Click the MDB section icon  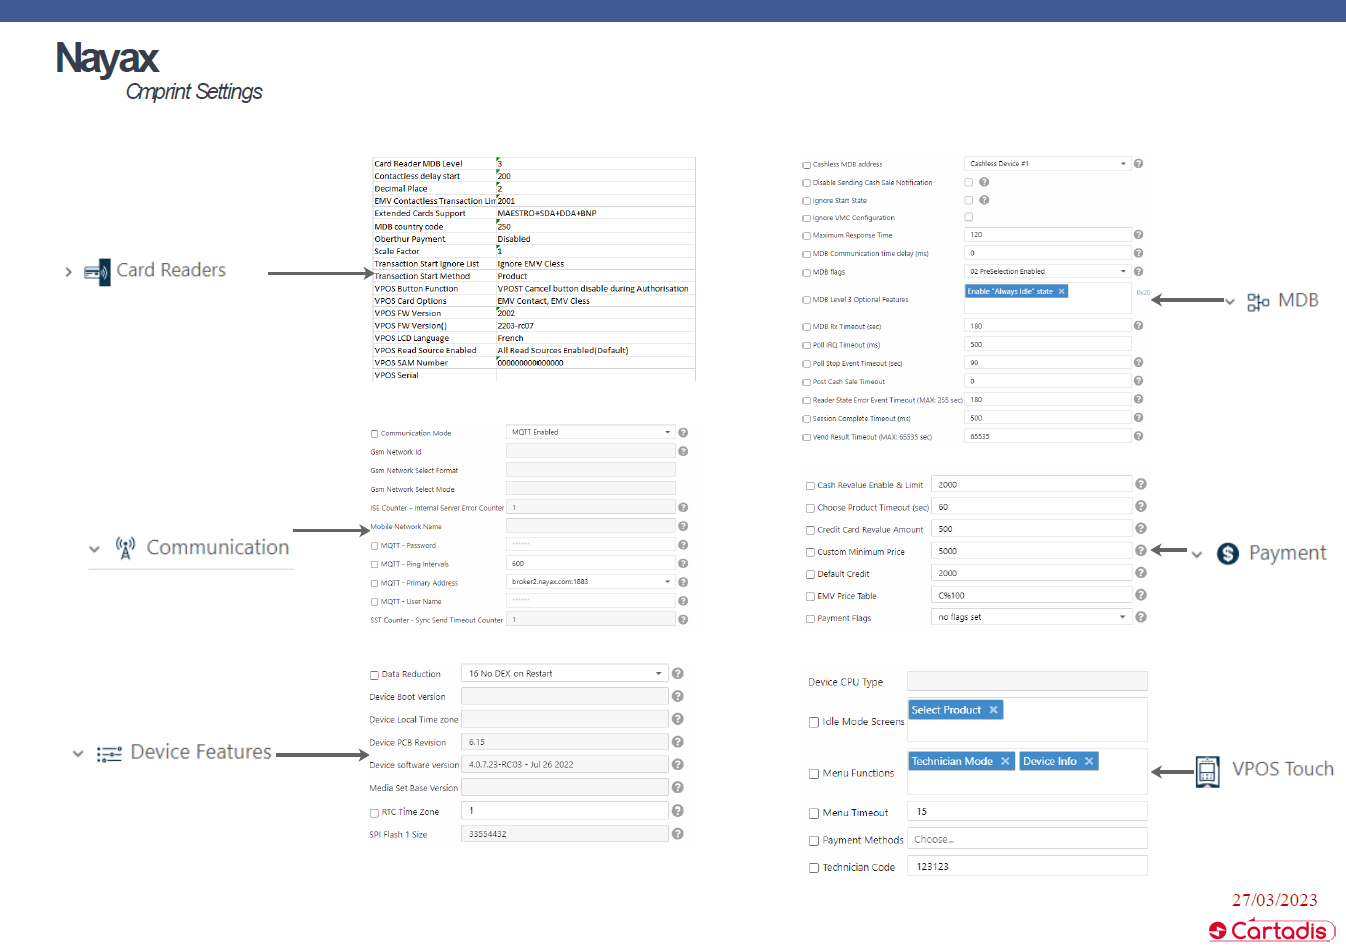click(x=1258, y=302)
